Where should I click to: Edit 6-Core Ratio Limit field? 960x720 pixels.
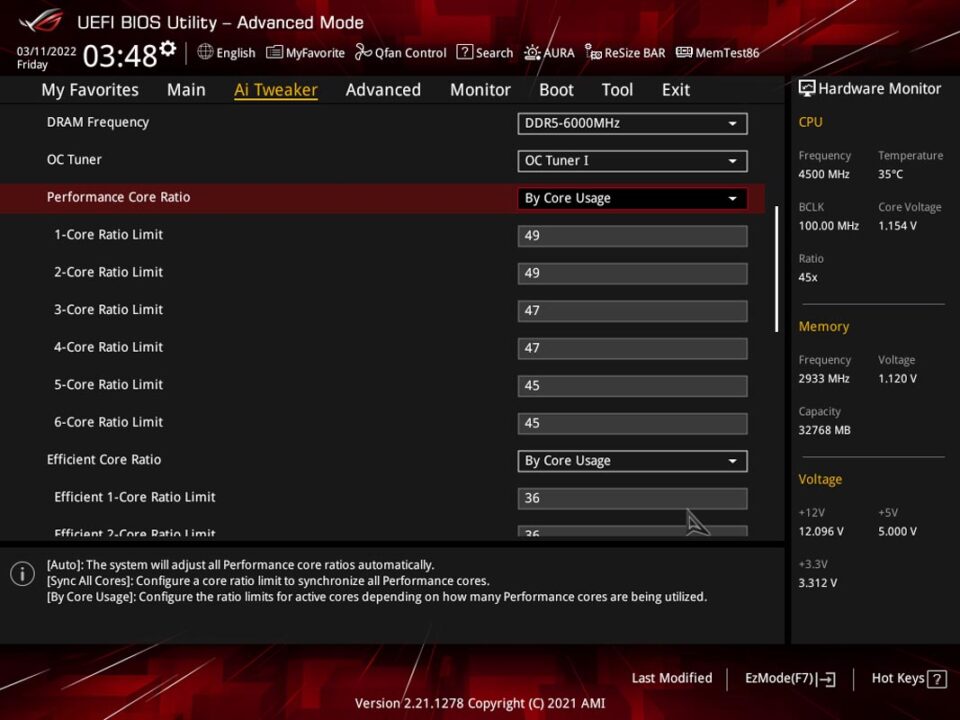[632, 423]
